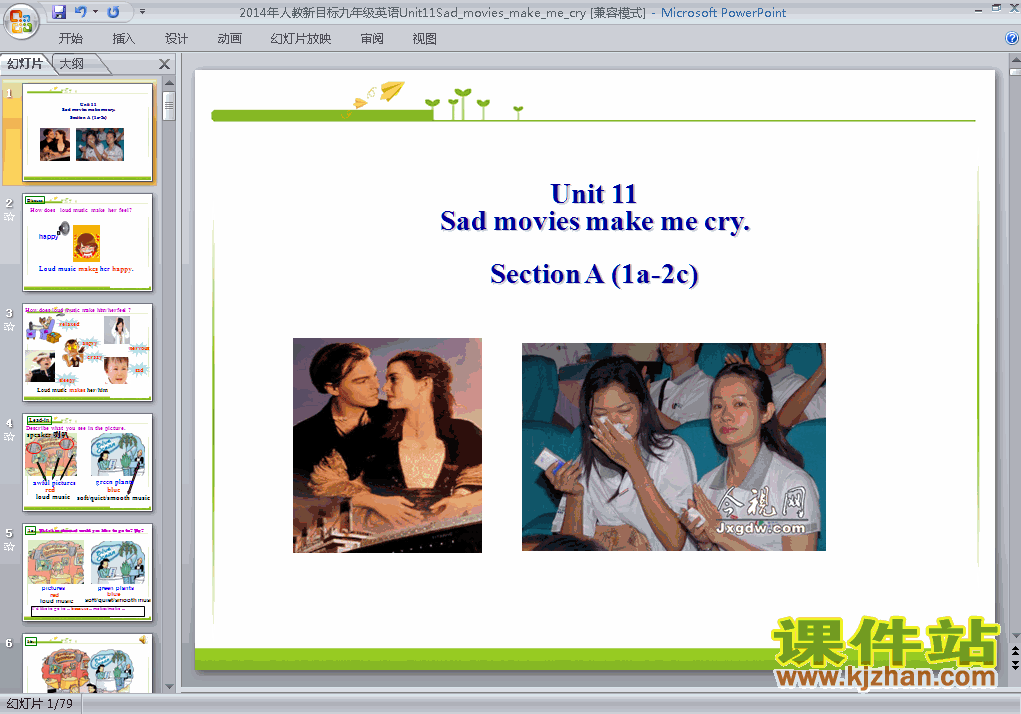This screenshot has height=714, width=1021.
Task: Open the undo history dropdown arrow
Action: coord(95,12)
